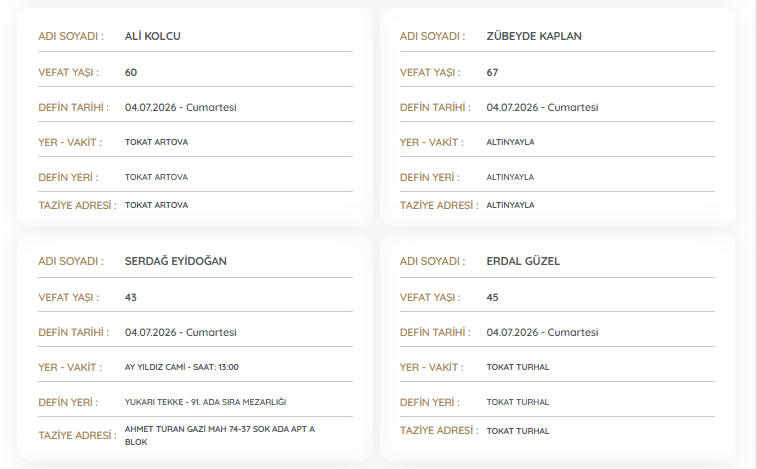
Task: Click YER - VAKİT label in Ali Kolcu card
Action: 70,142
